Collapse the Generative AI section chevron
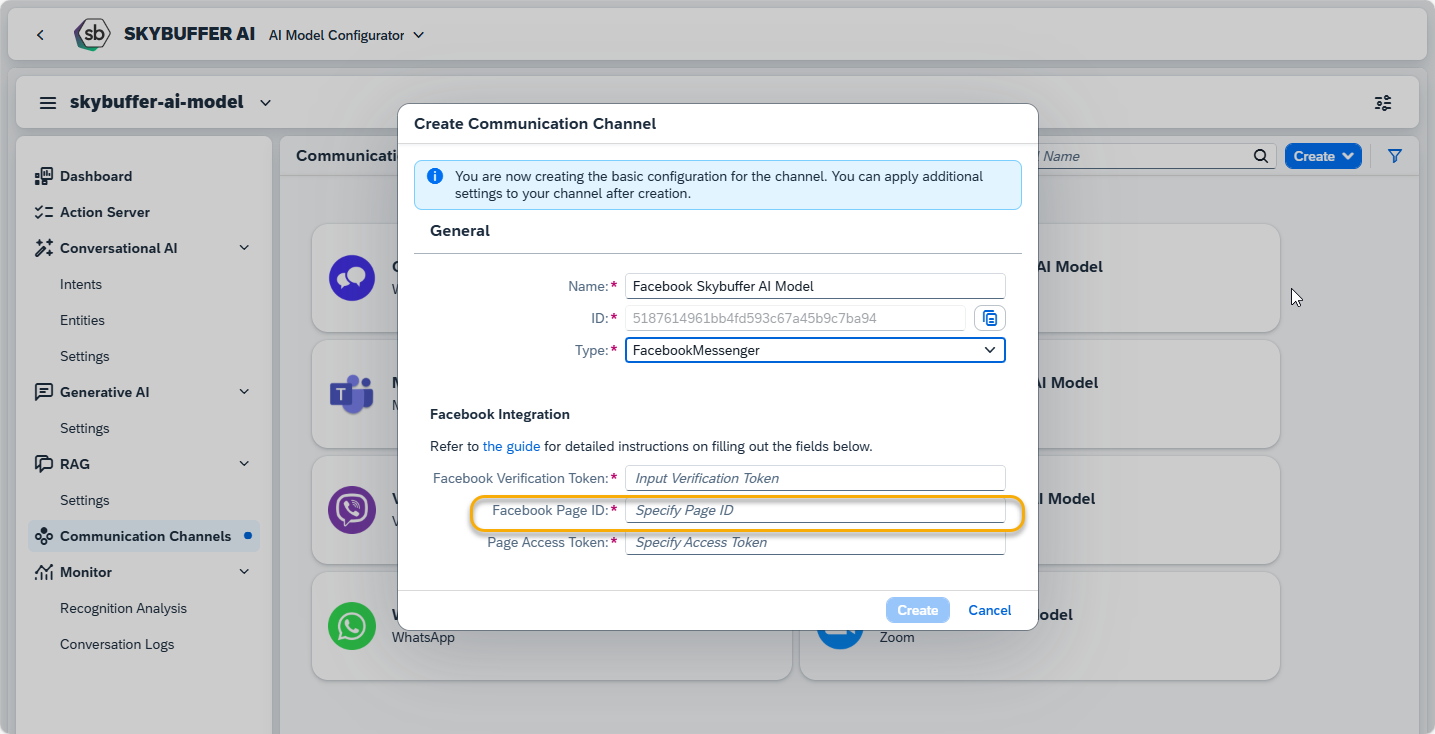 [244, 392]
